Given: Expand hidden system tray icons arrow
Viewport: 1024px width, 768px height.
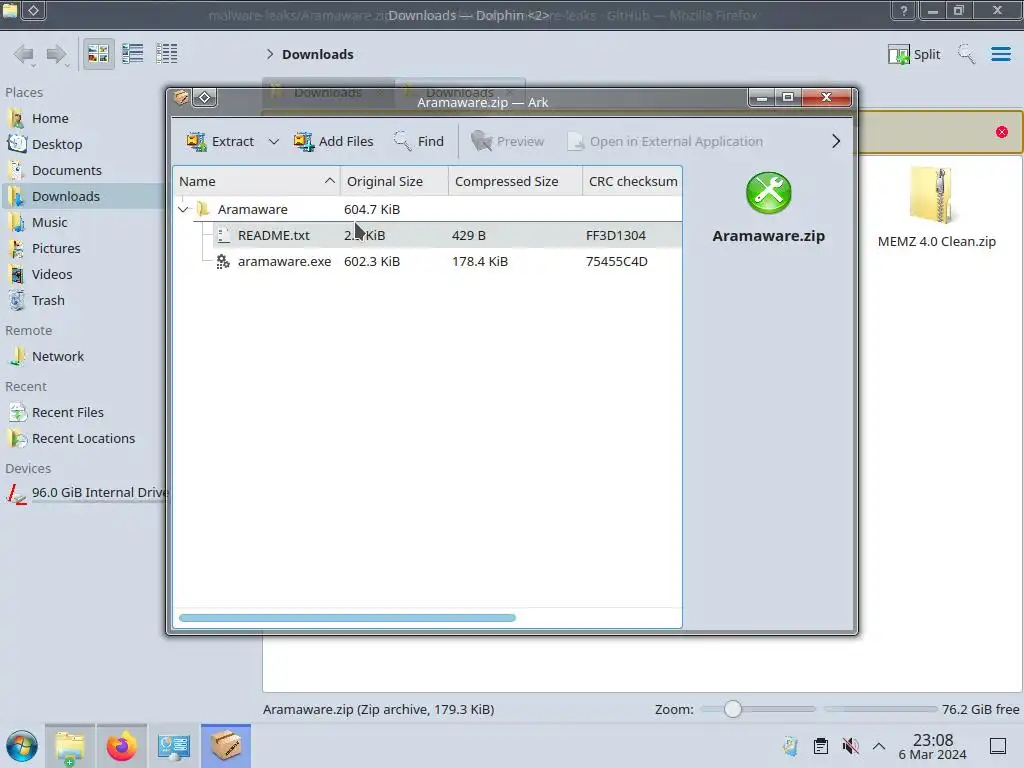Looking at the screenshot, I should tap(879, 746).
